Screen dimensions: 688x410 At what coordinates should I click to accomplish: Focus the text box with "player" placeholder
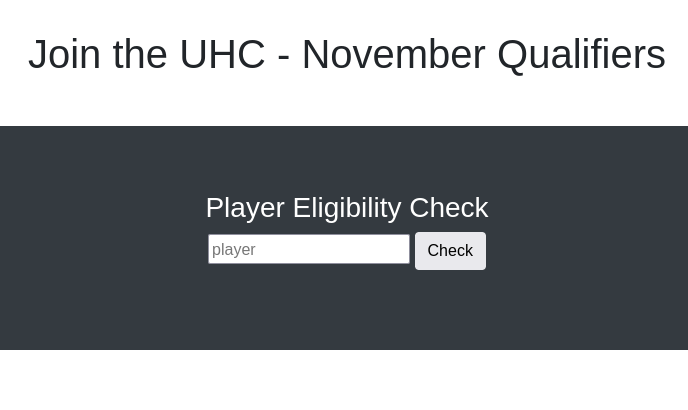point(309,249)
